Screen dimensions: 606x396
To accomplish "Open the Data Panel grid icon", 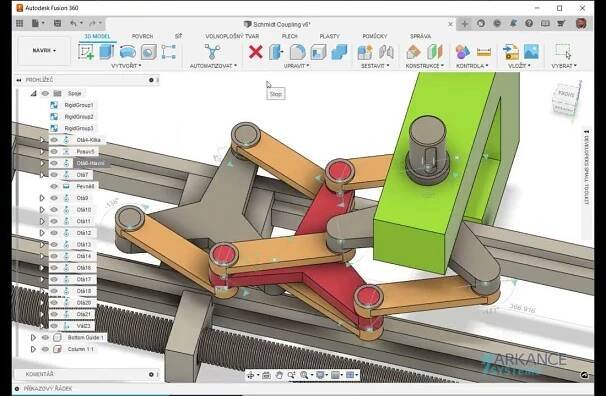I will (x=20, y=24).
